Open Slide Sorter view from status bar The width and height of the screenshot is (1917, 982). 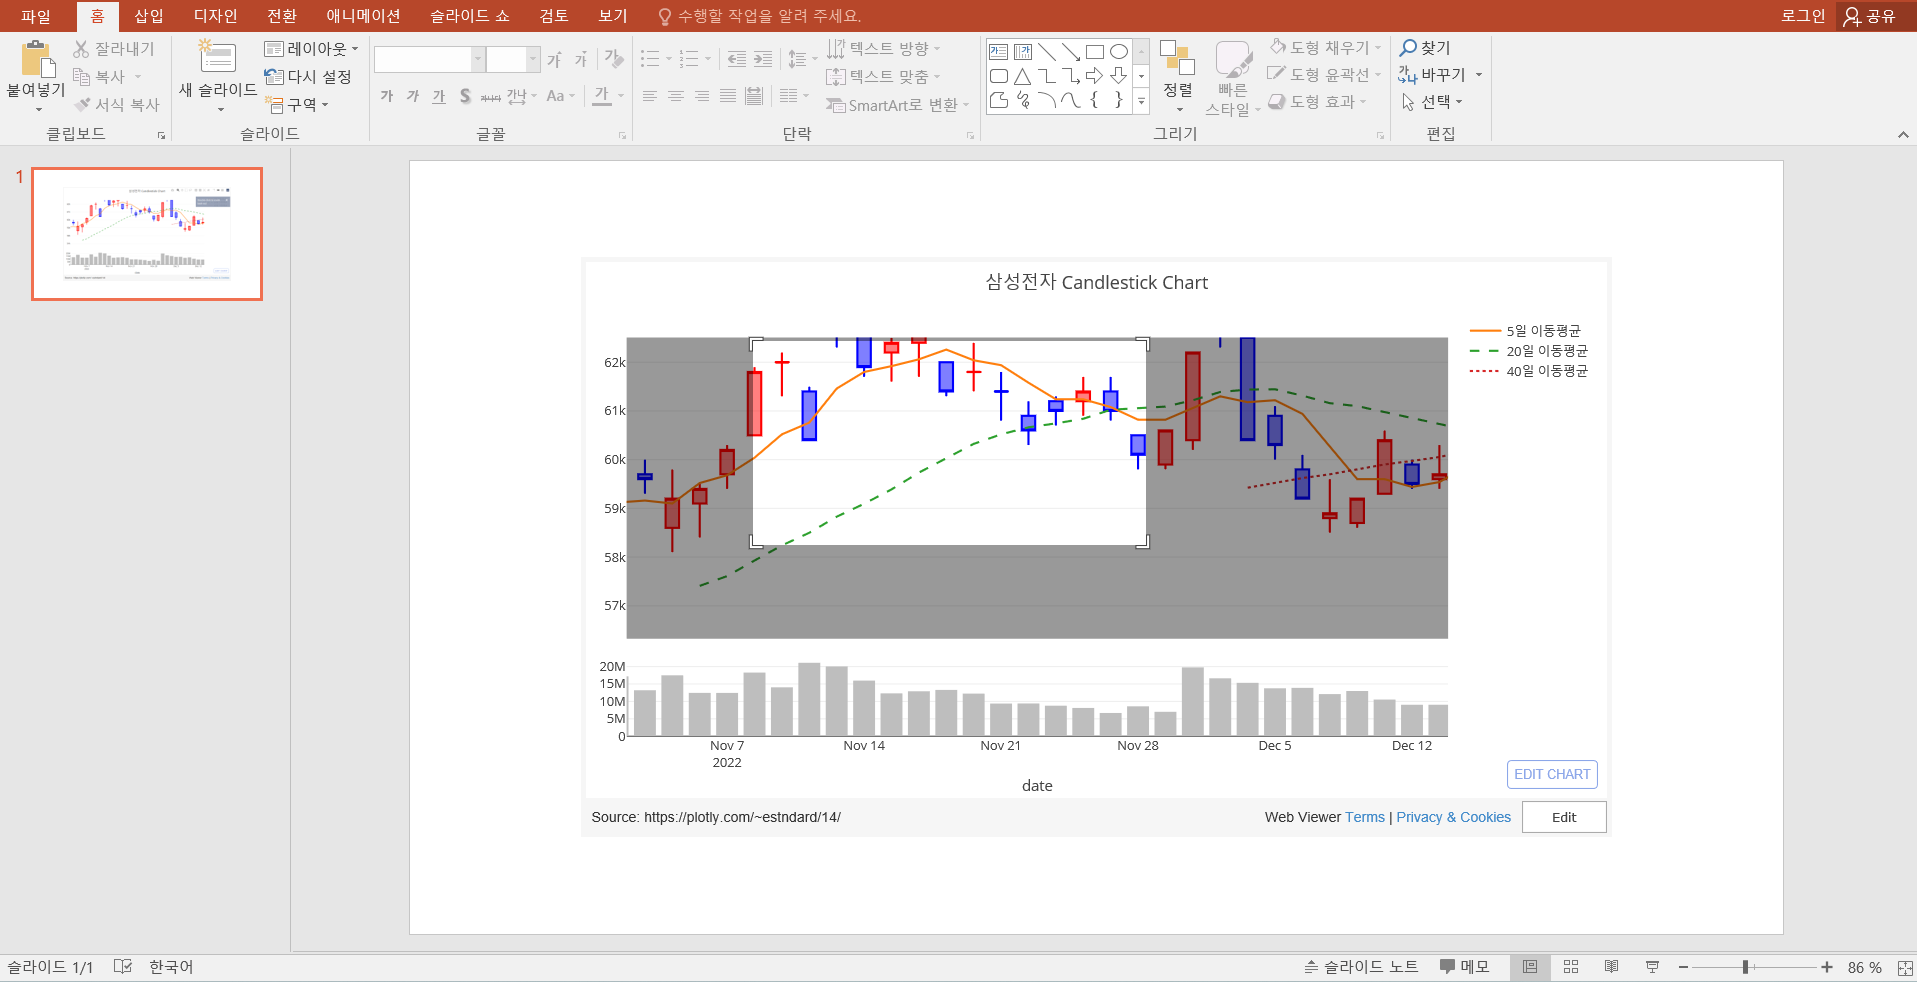1571,967
